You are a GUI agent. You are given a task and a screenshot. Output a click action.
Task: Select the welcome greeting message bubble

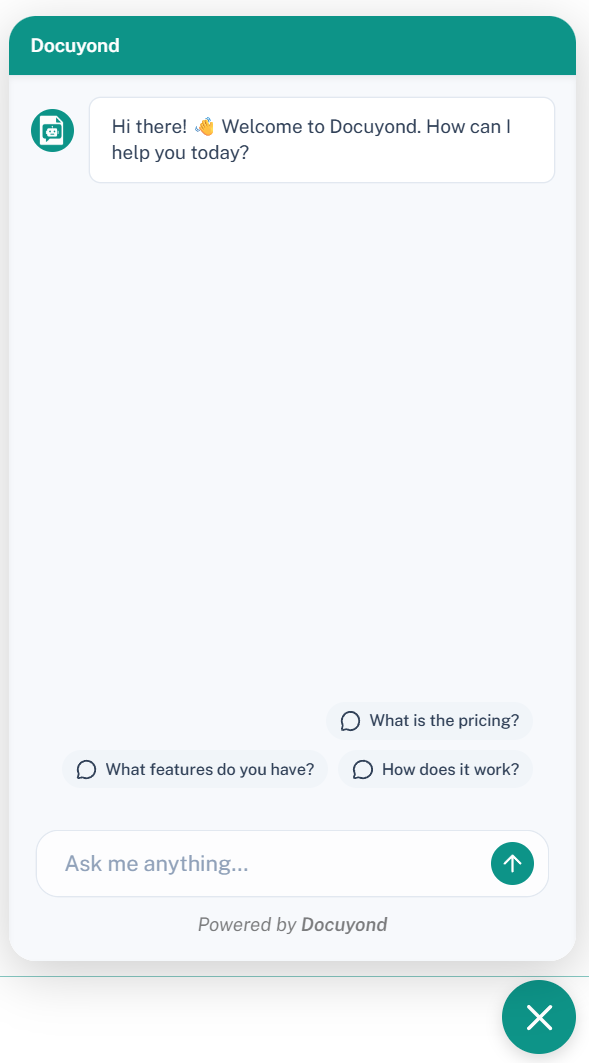[321, 139]
